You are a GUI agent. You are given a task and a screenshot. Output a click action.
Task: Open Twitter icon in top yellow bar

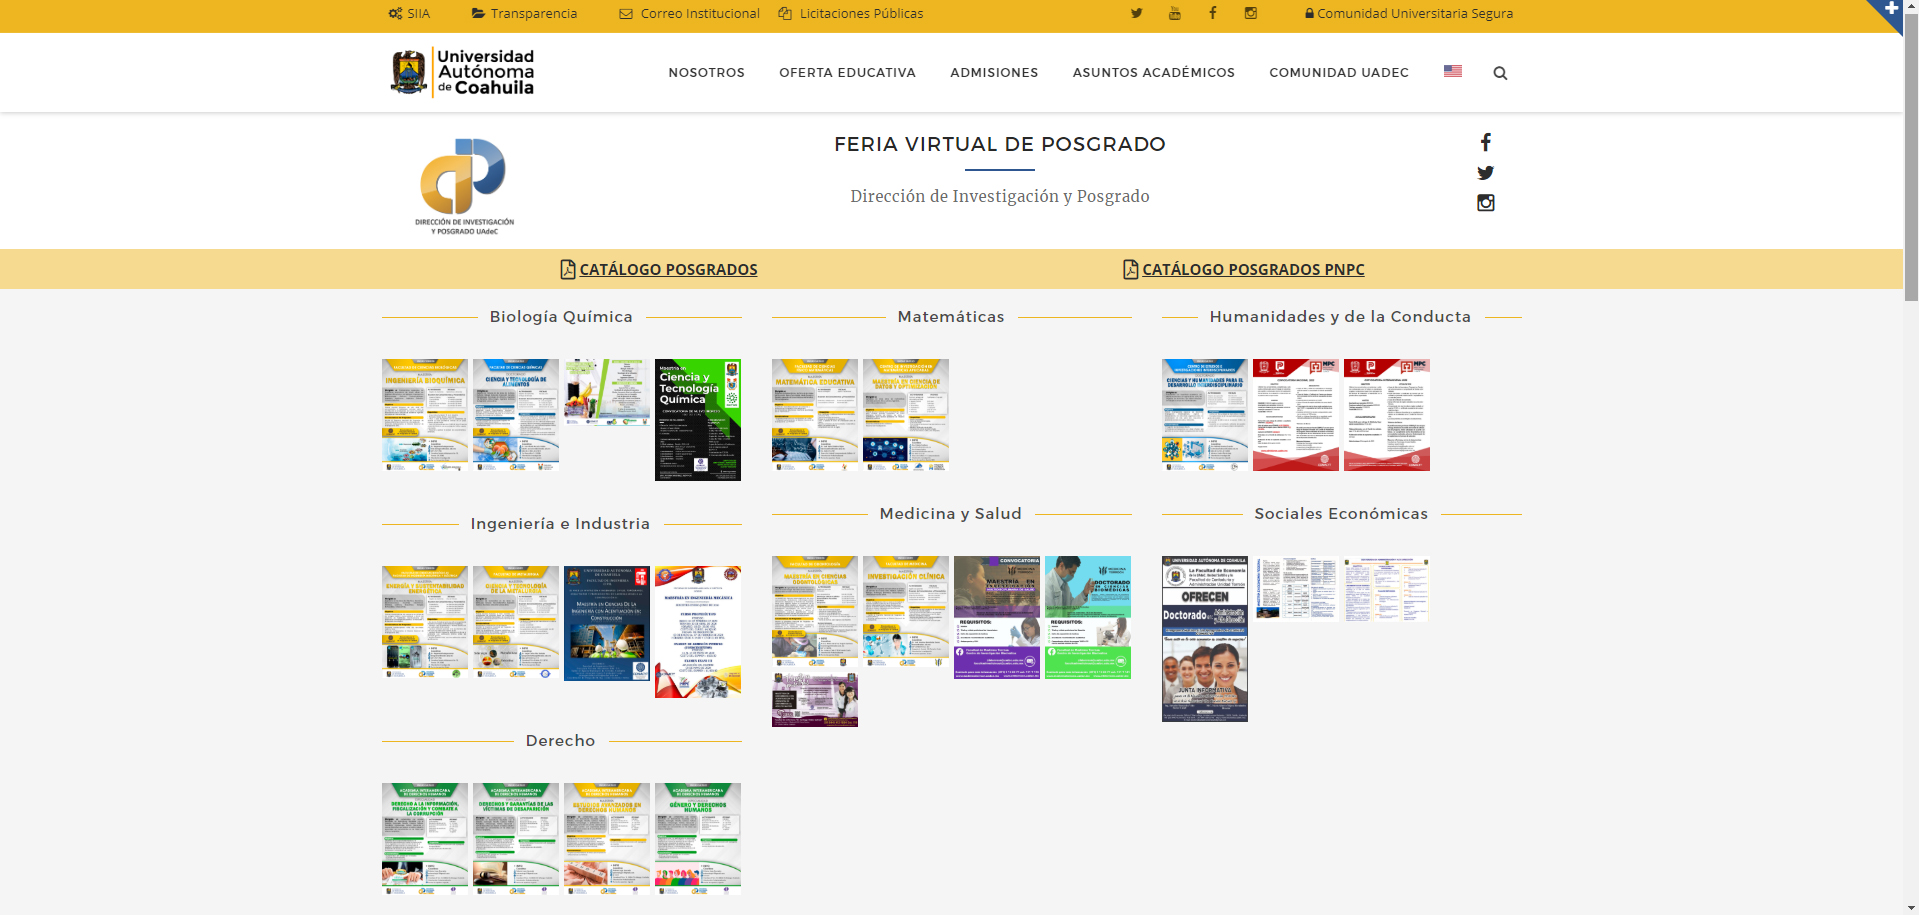point(1136,13)
